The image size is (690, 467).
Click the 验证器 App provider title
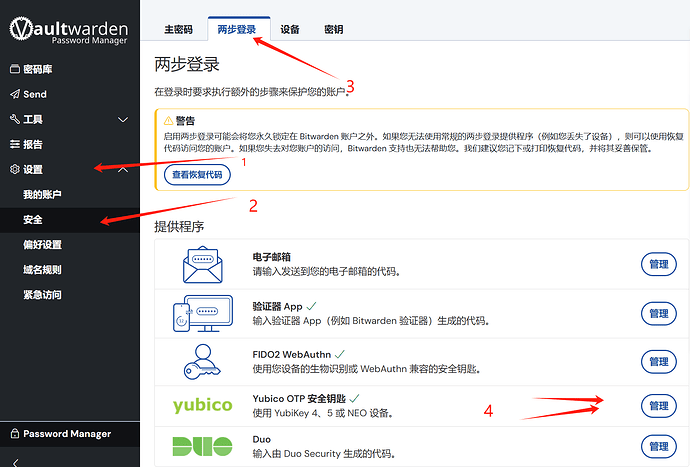[x=277, y=306]
